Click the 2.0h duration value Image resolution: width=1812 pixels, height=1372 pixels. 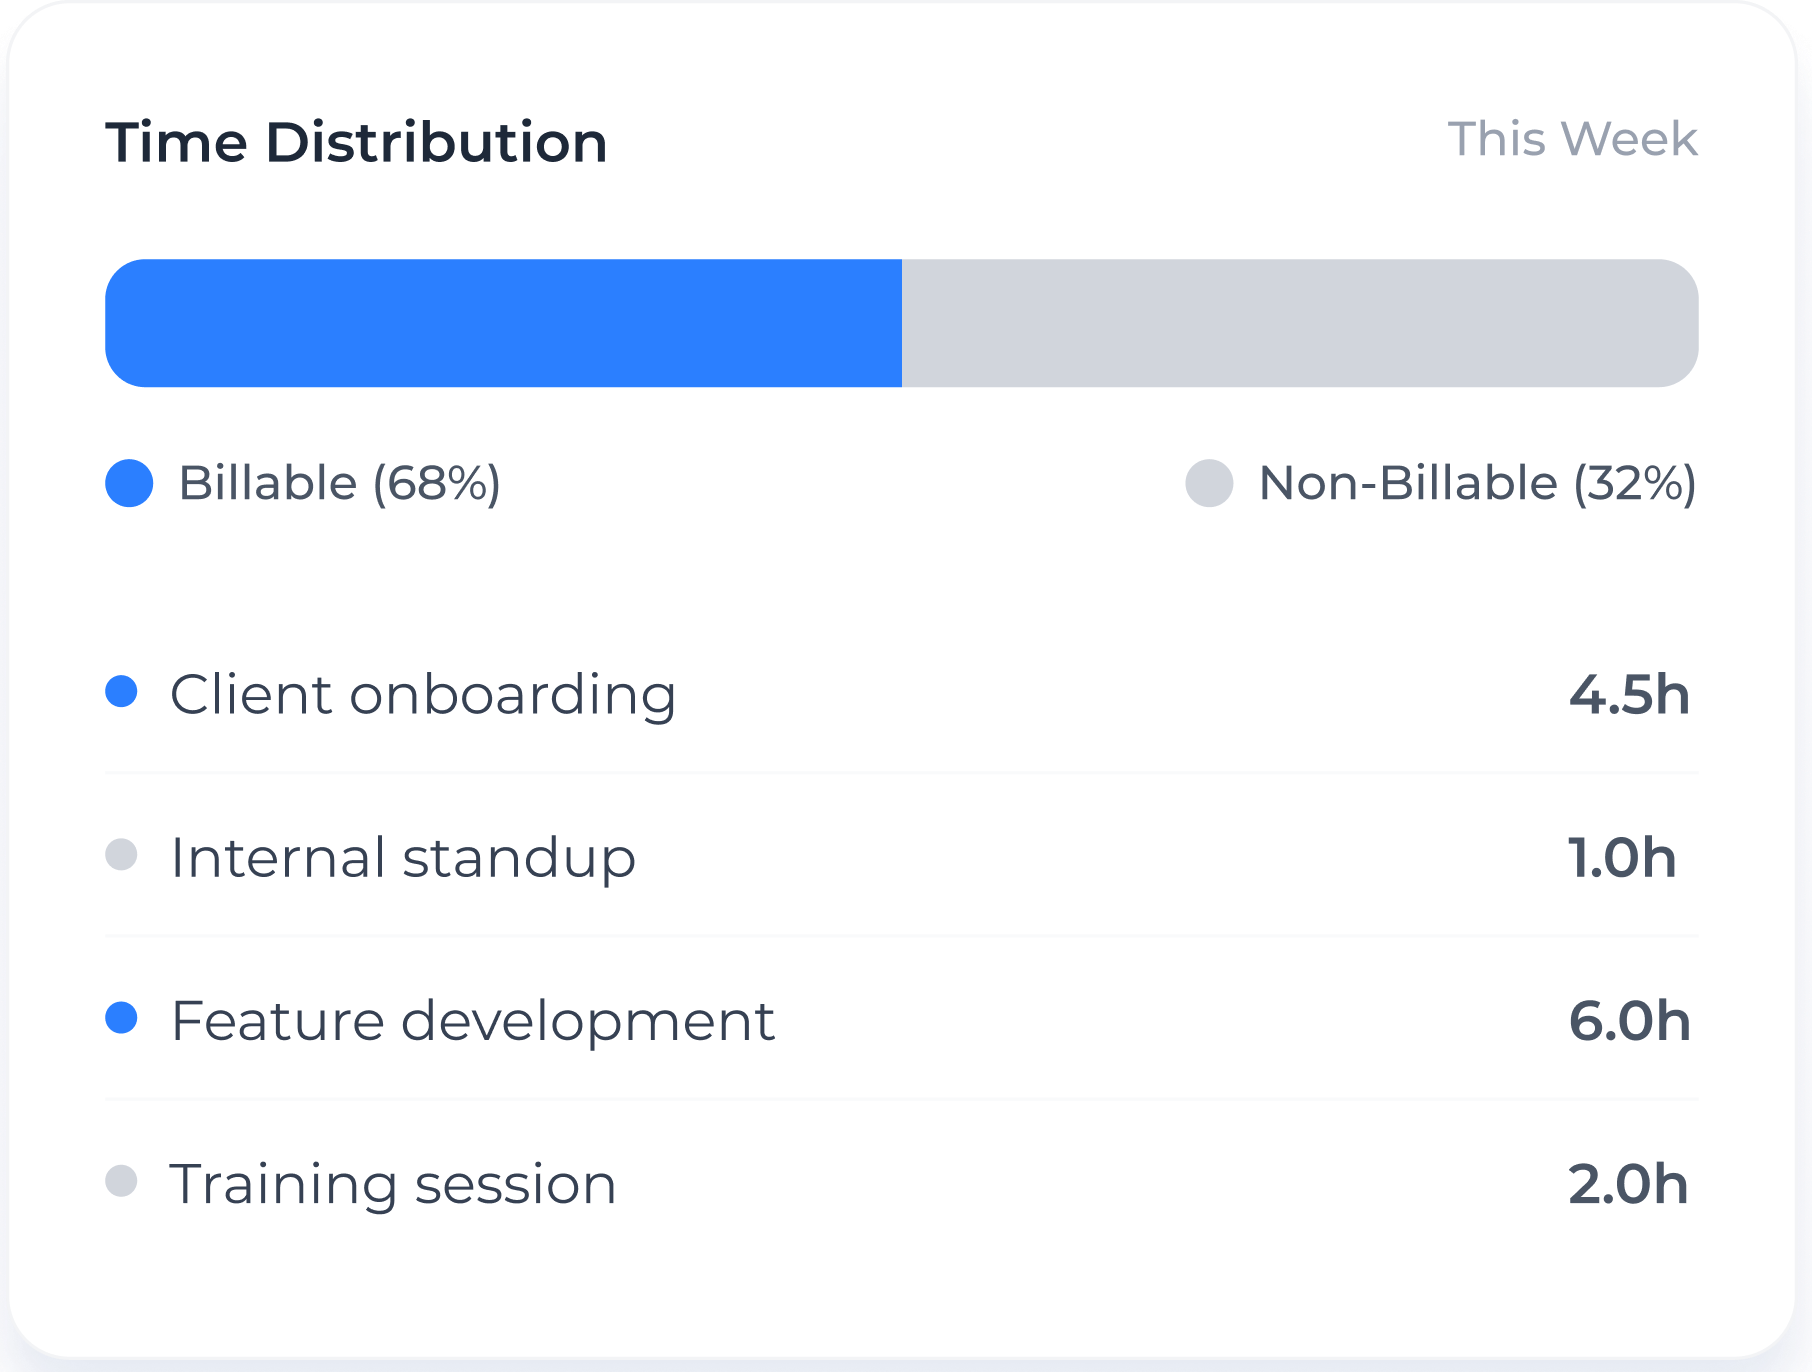point(1628,1184)
